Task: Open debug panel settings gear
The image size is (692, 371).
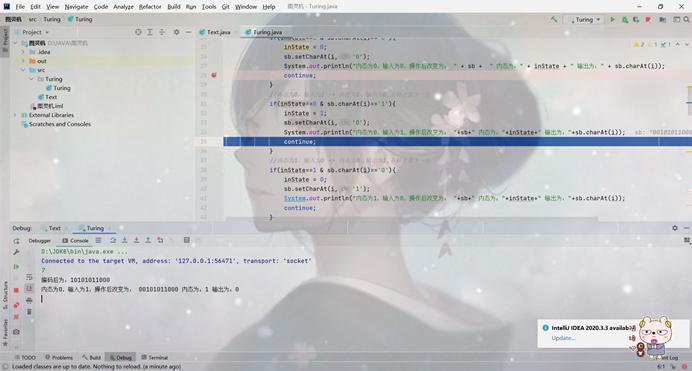Action: [675, 228]
